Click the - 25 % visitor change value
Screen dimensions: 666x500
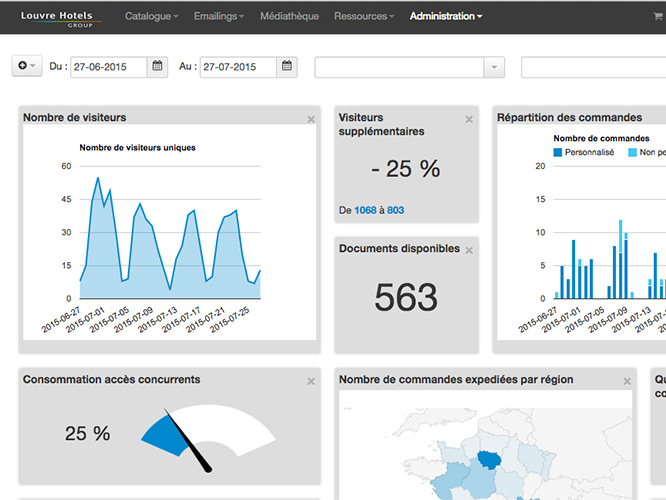pos(406,169)
